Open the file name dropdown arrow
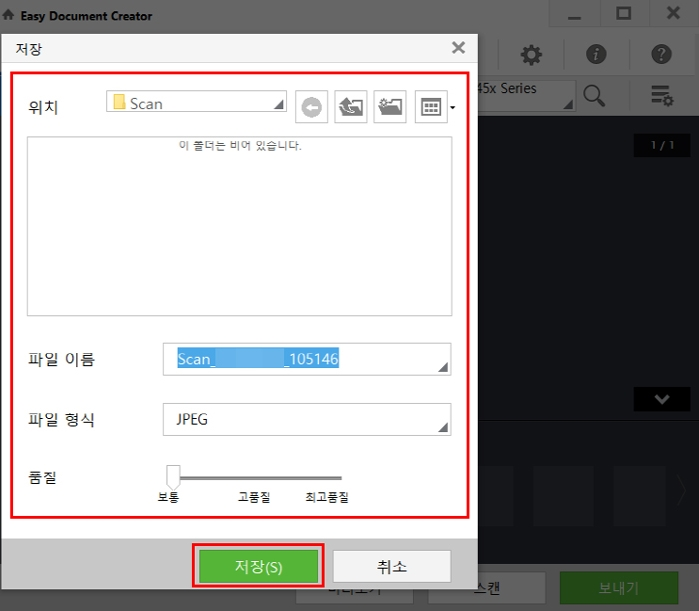The height and width of the screenshot is (611, 699). (x=443, y=367)
